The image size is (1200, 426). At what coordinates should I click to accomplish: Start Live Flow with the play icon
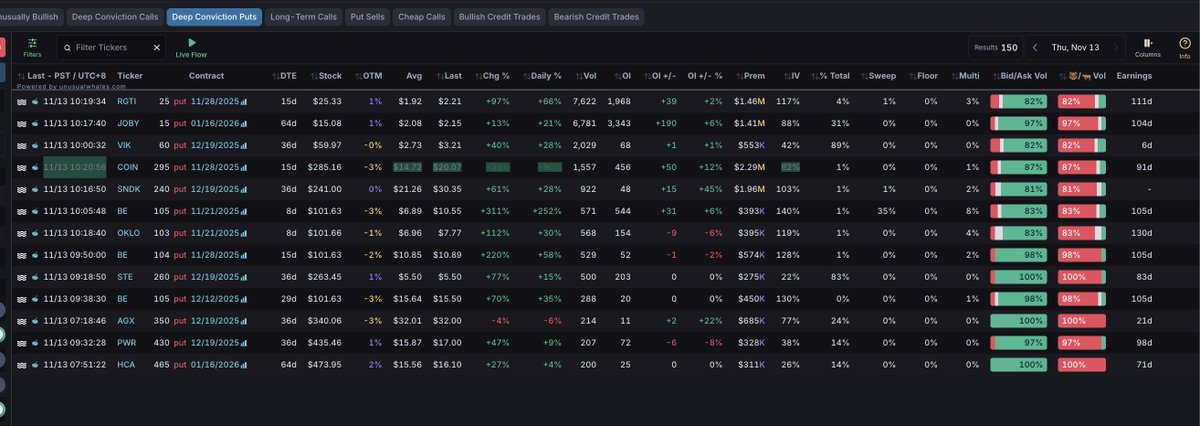(190, 43)
